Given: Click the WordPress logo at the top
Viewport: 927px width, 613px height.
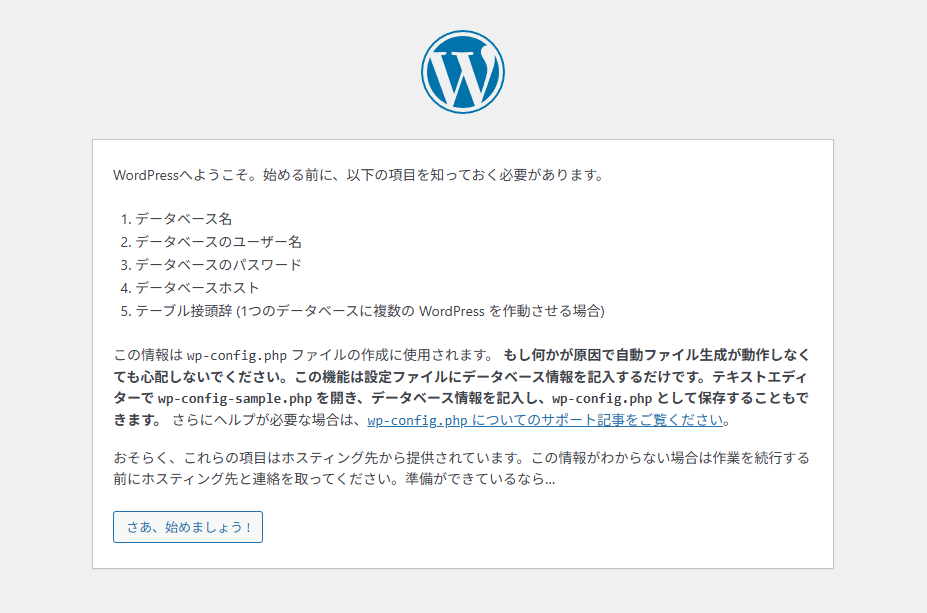Looking at the screenshot, I should point(462,71).
